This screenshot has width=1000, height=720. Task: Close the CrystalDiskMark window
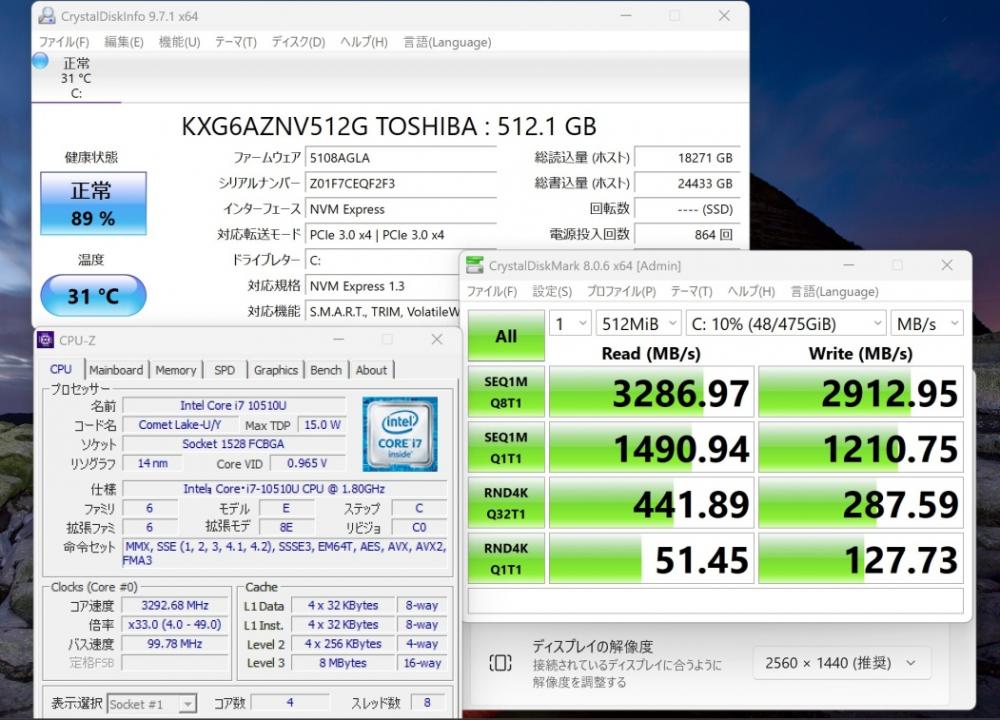click(x=947, y=265)
